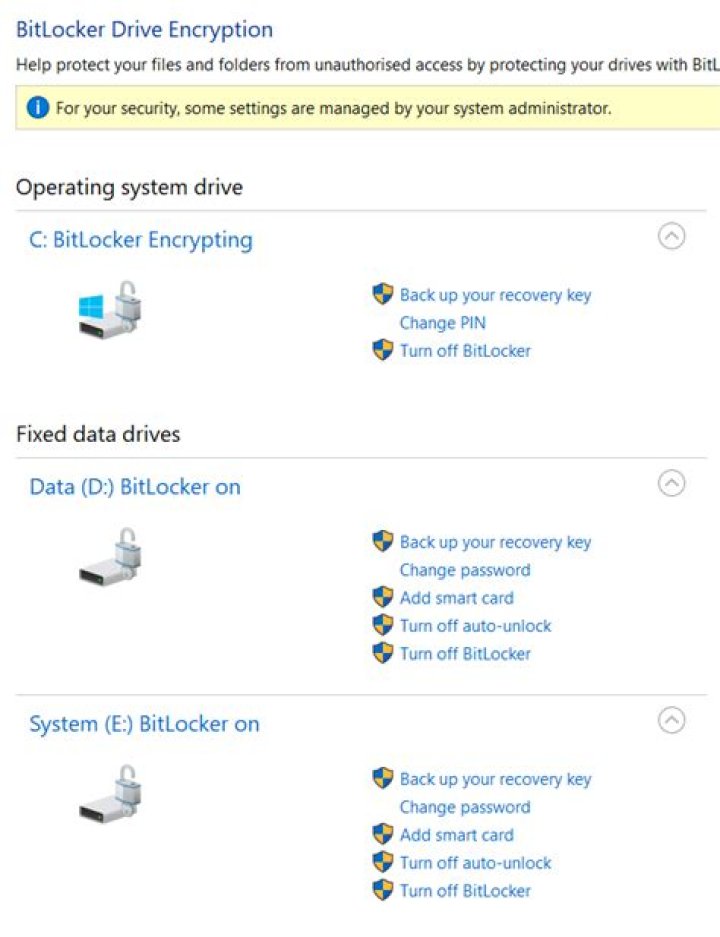Change password for System (E:) drive

tap(465, 807)
